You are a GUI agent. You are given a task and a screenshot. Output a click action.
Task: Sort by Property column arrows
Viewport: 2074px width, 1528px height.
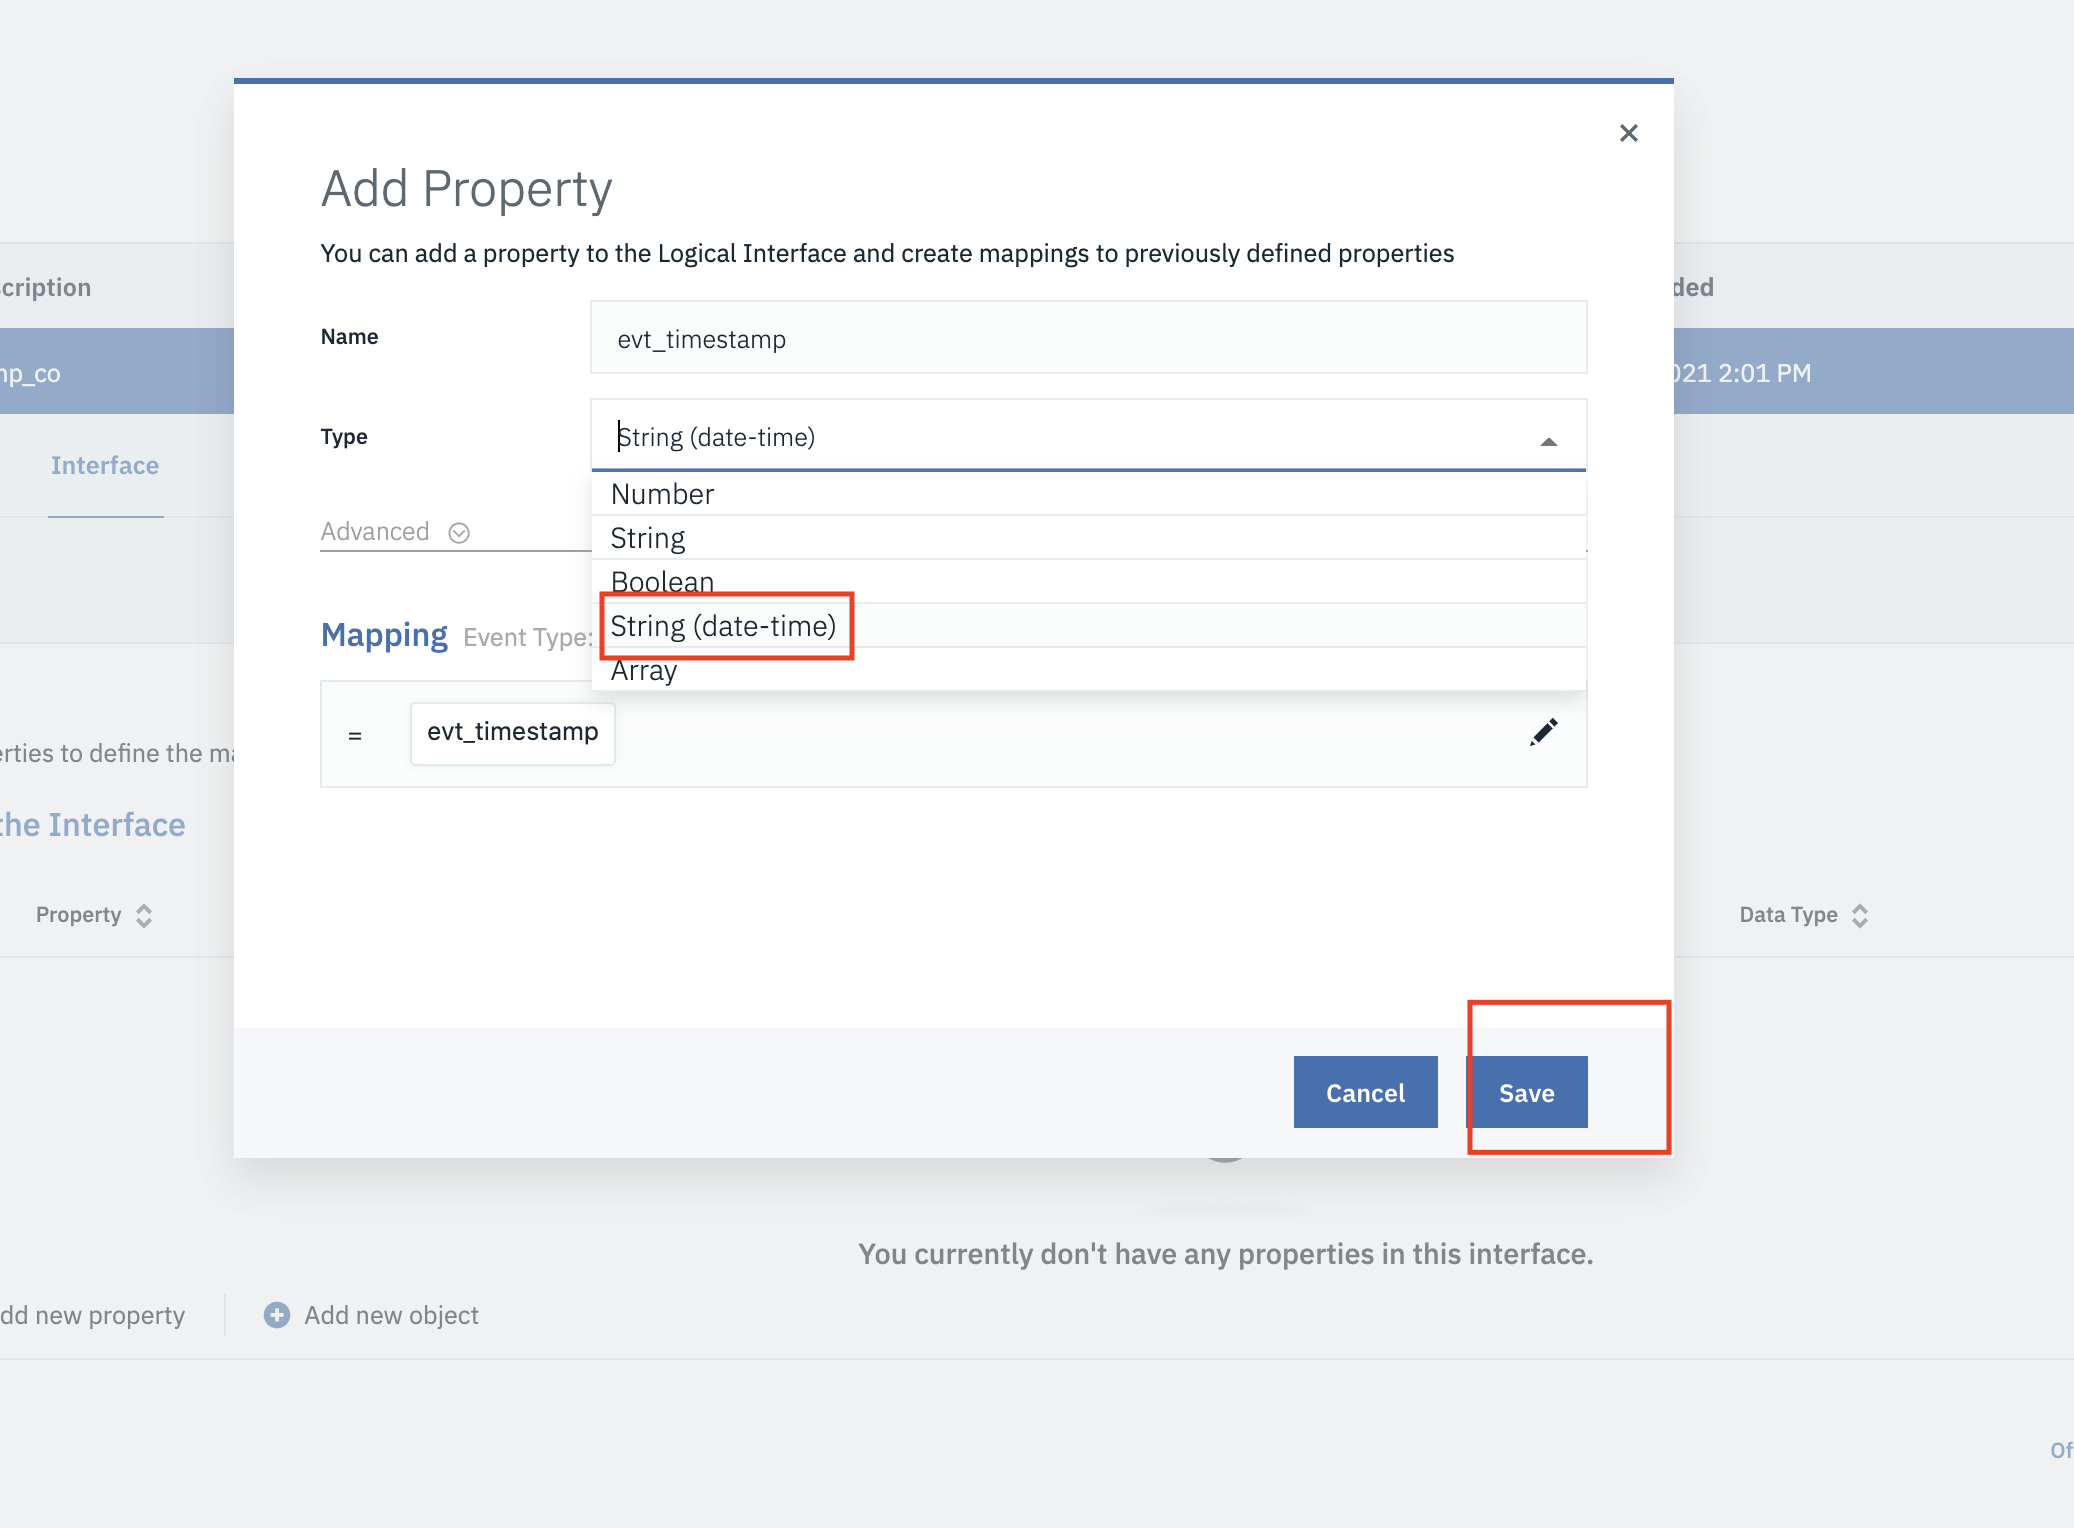tap(144, 916)
